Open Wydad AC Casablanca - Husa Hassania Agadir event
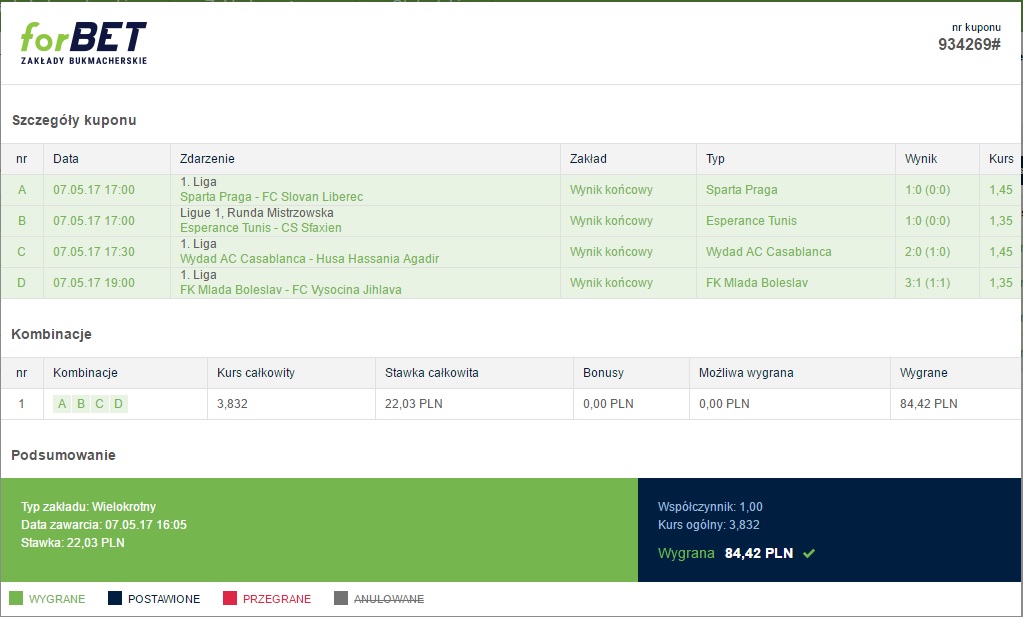The height and width of the screenshot is (617, 1023). pos(309,258)
